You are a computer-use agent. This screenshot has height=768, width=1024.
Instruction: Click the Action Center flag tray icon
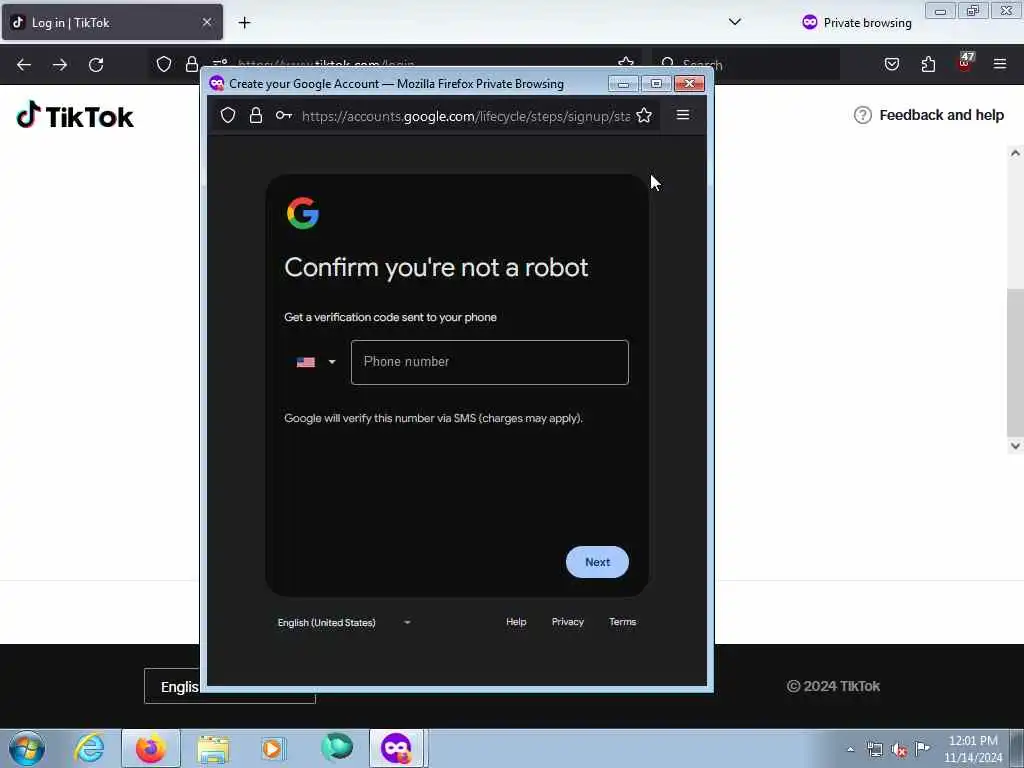click(x=923, y=748)
